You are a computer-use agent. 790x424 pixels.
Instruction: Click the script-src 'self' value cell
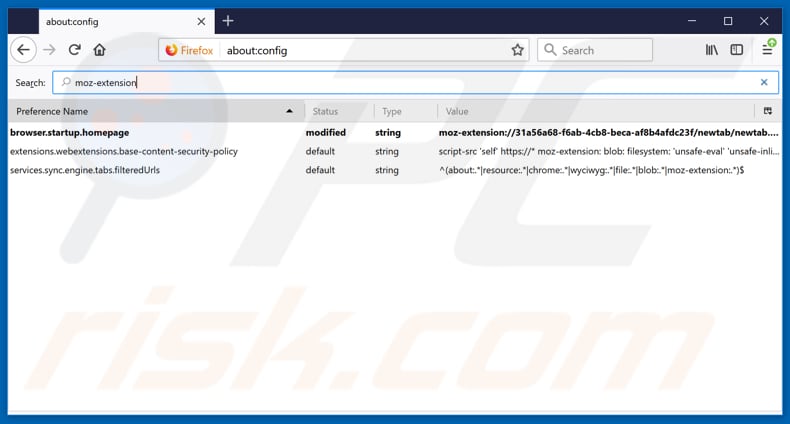[609, 151]
